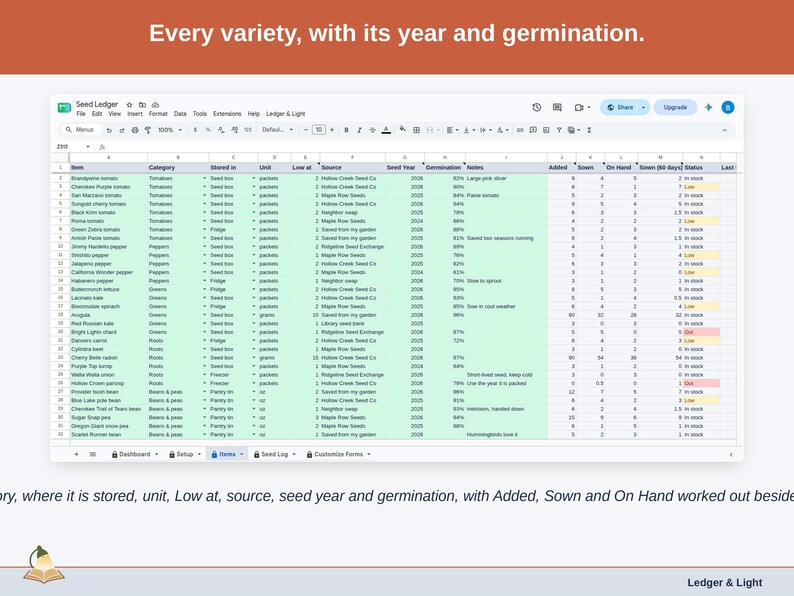Apply strikethrough formatting
The height and width of the screenshot is (596, 794).
372,130
